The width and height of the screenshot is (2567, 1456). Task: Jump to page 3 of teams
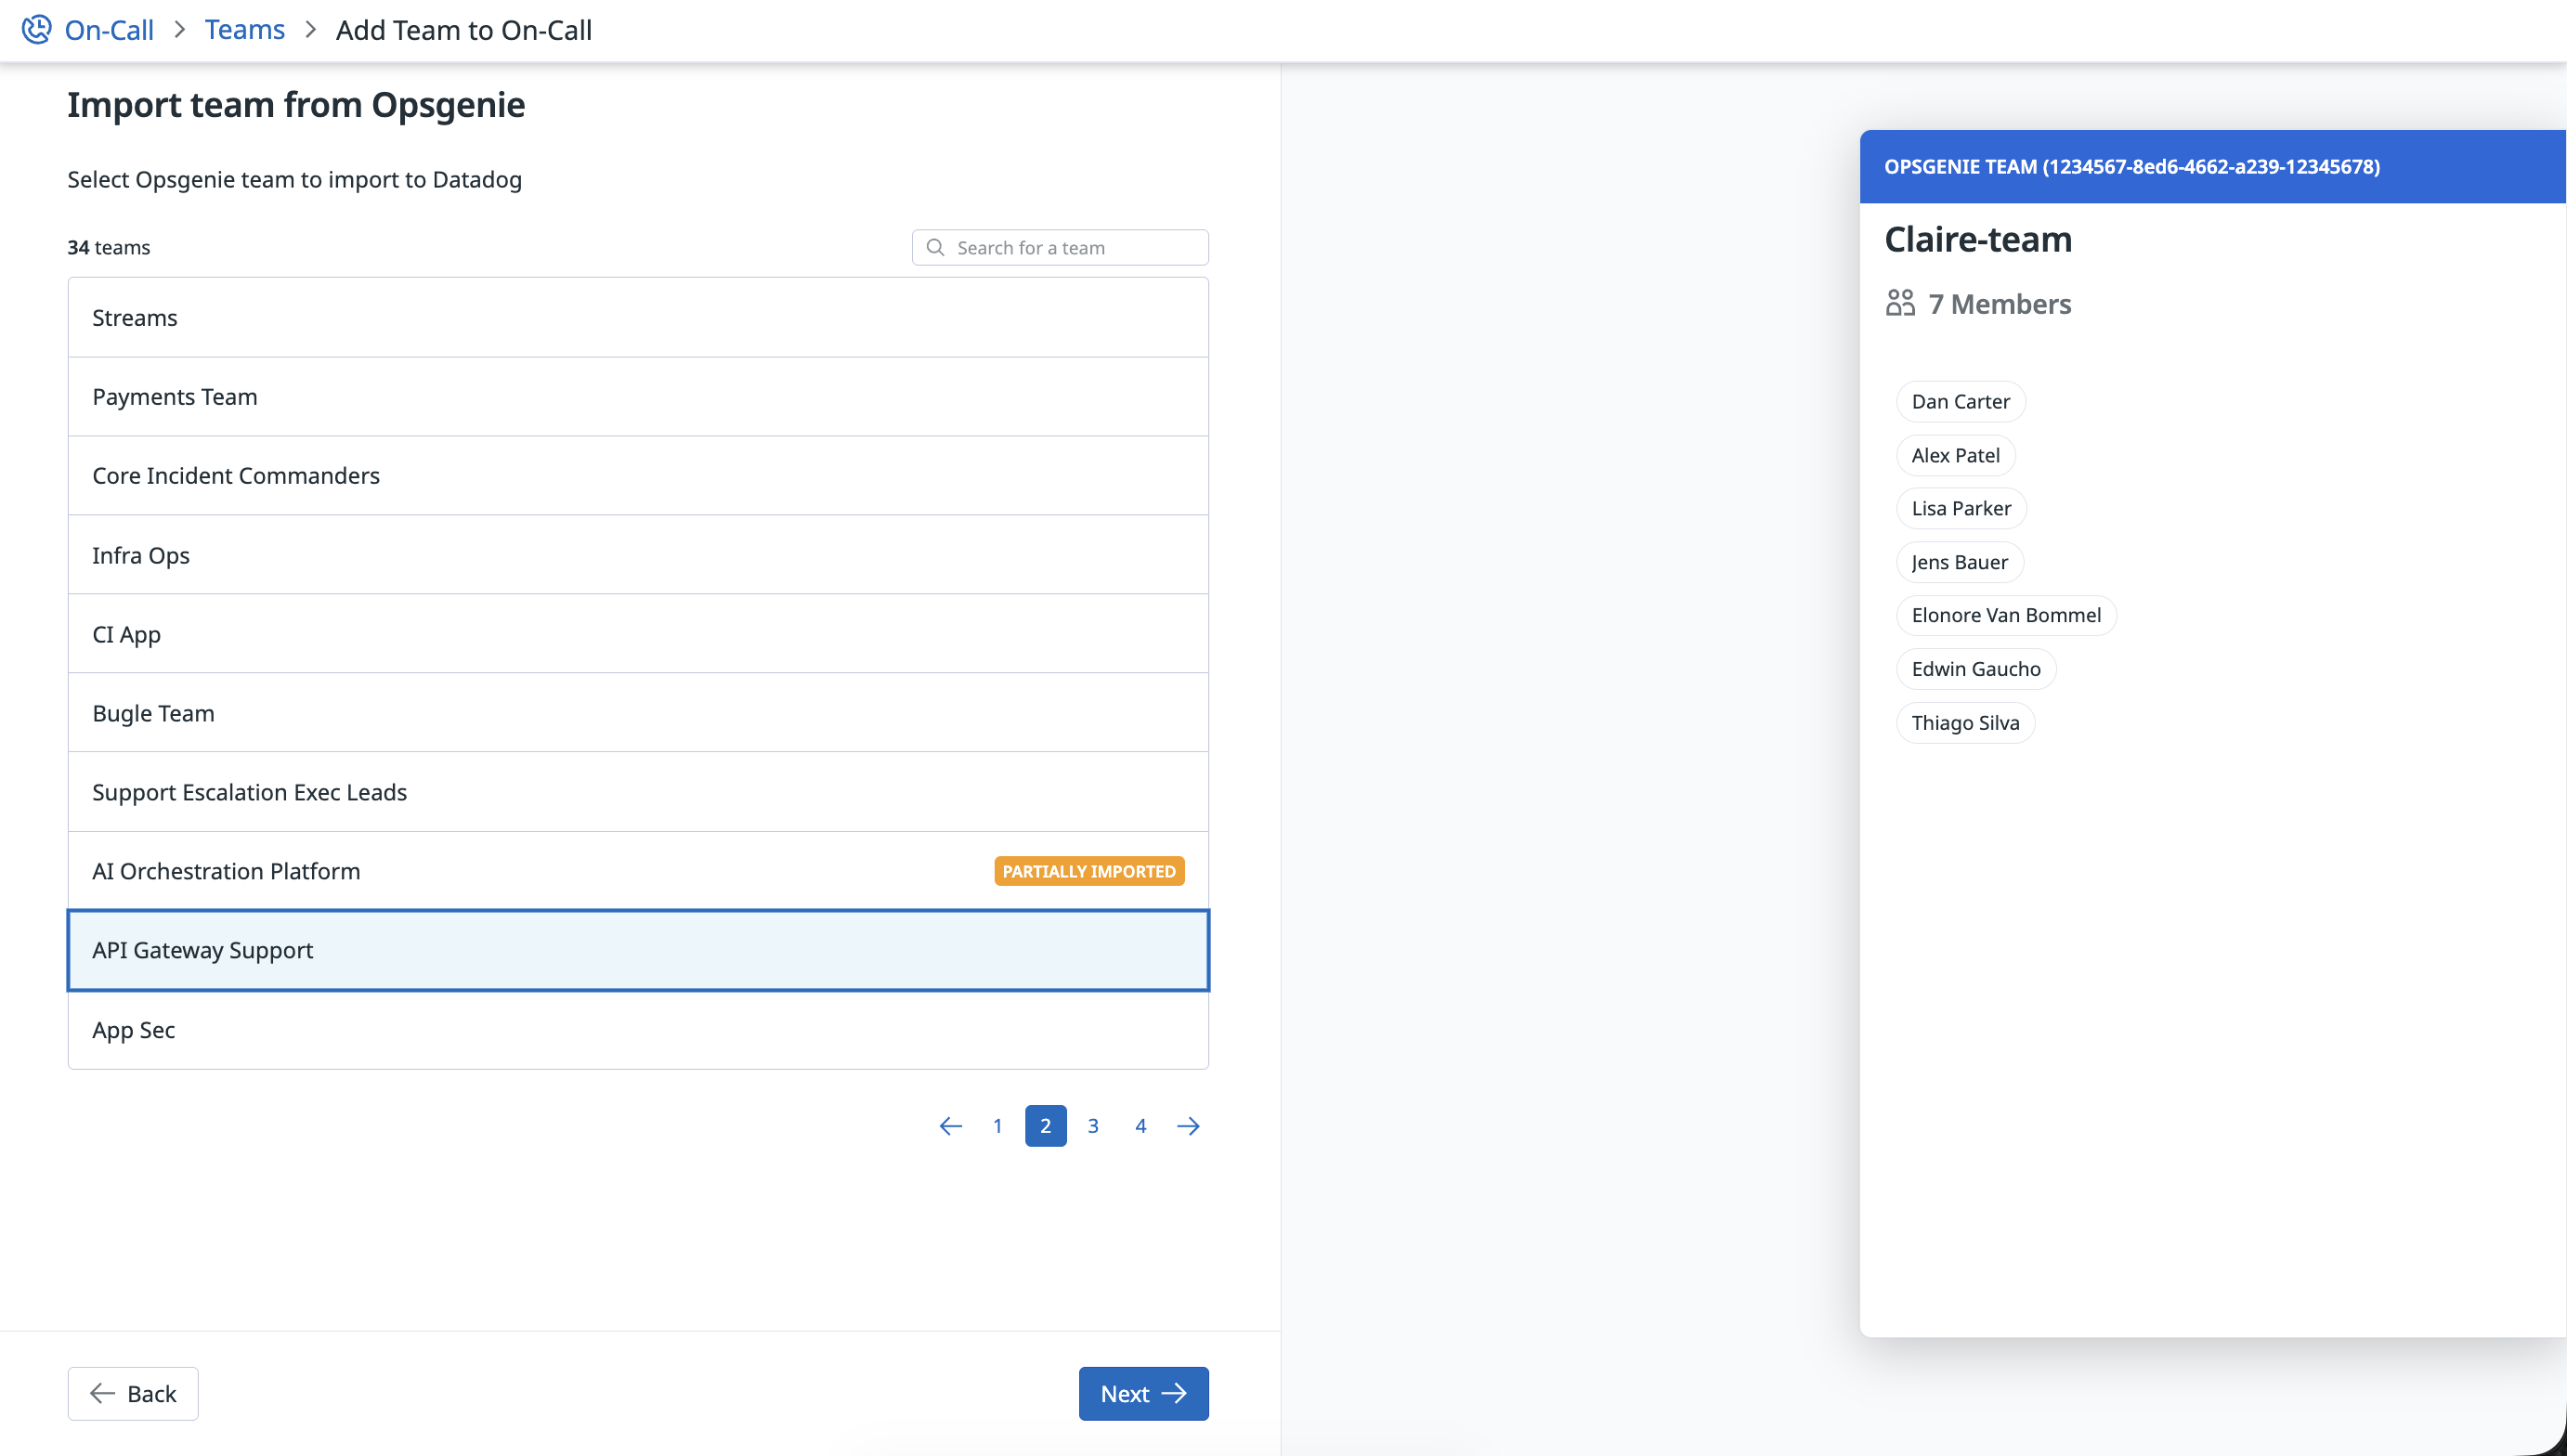click(x=1093, y=1126)
